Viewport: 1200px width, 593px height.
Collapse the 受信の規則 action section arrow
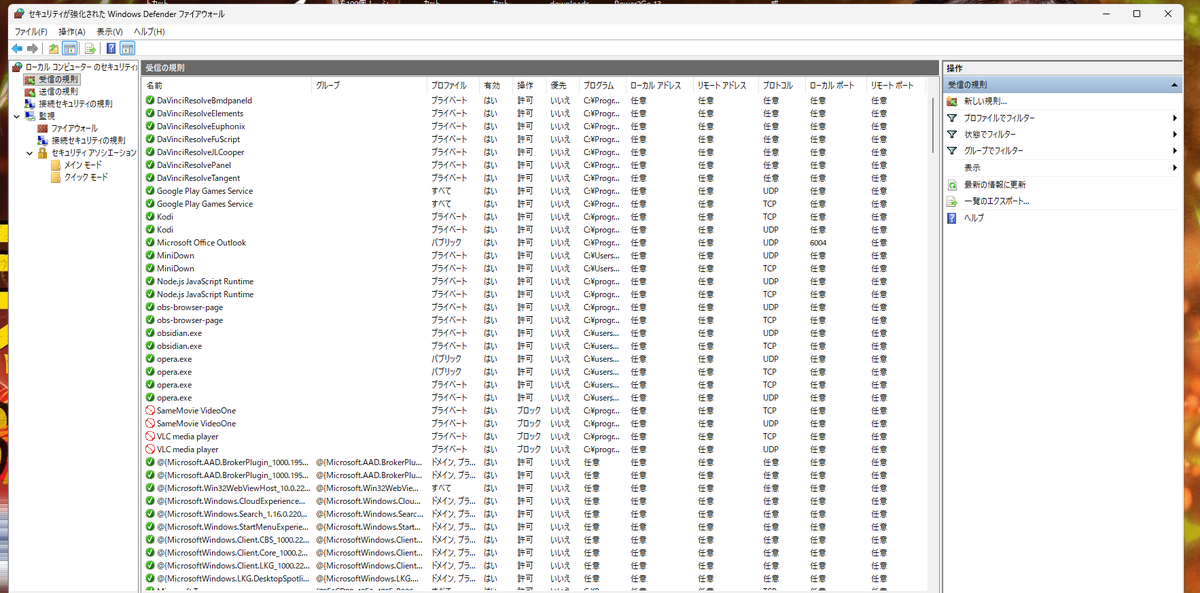(x=1174, y=85)
